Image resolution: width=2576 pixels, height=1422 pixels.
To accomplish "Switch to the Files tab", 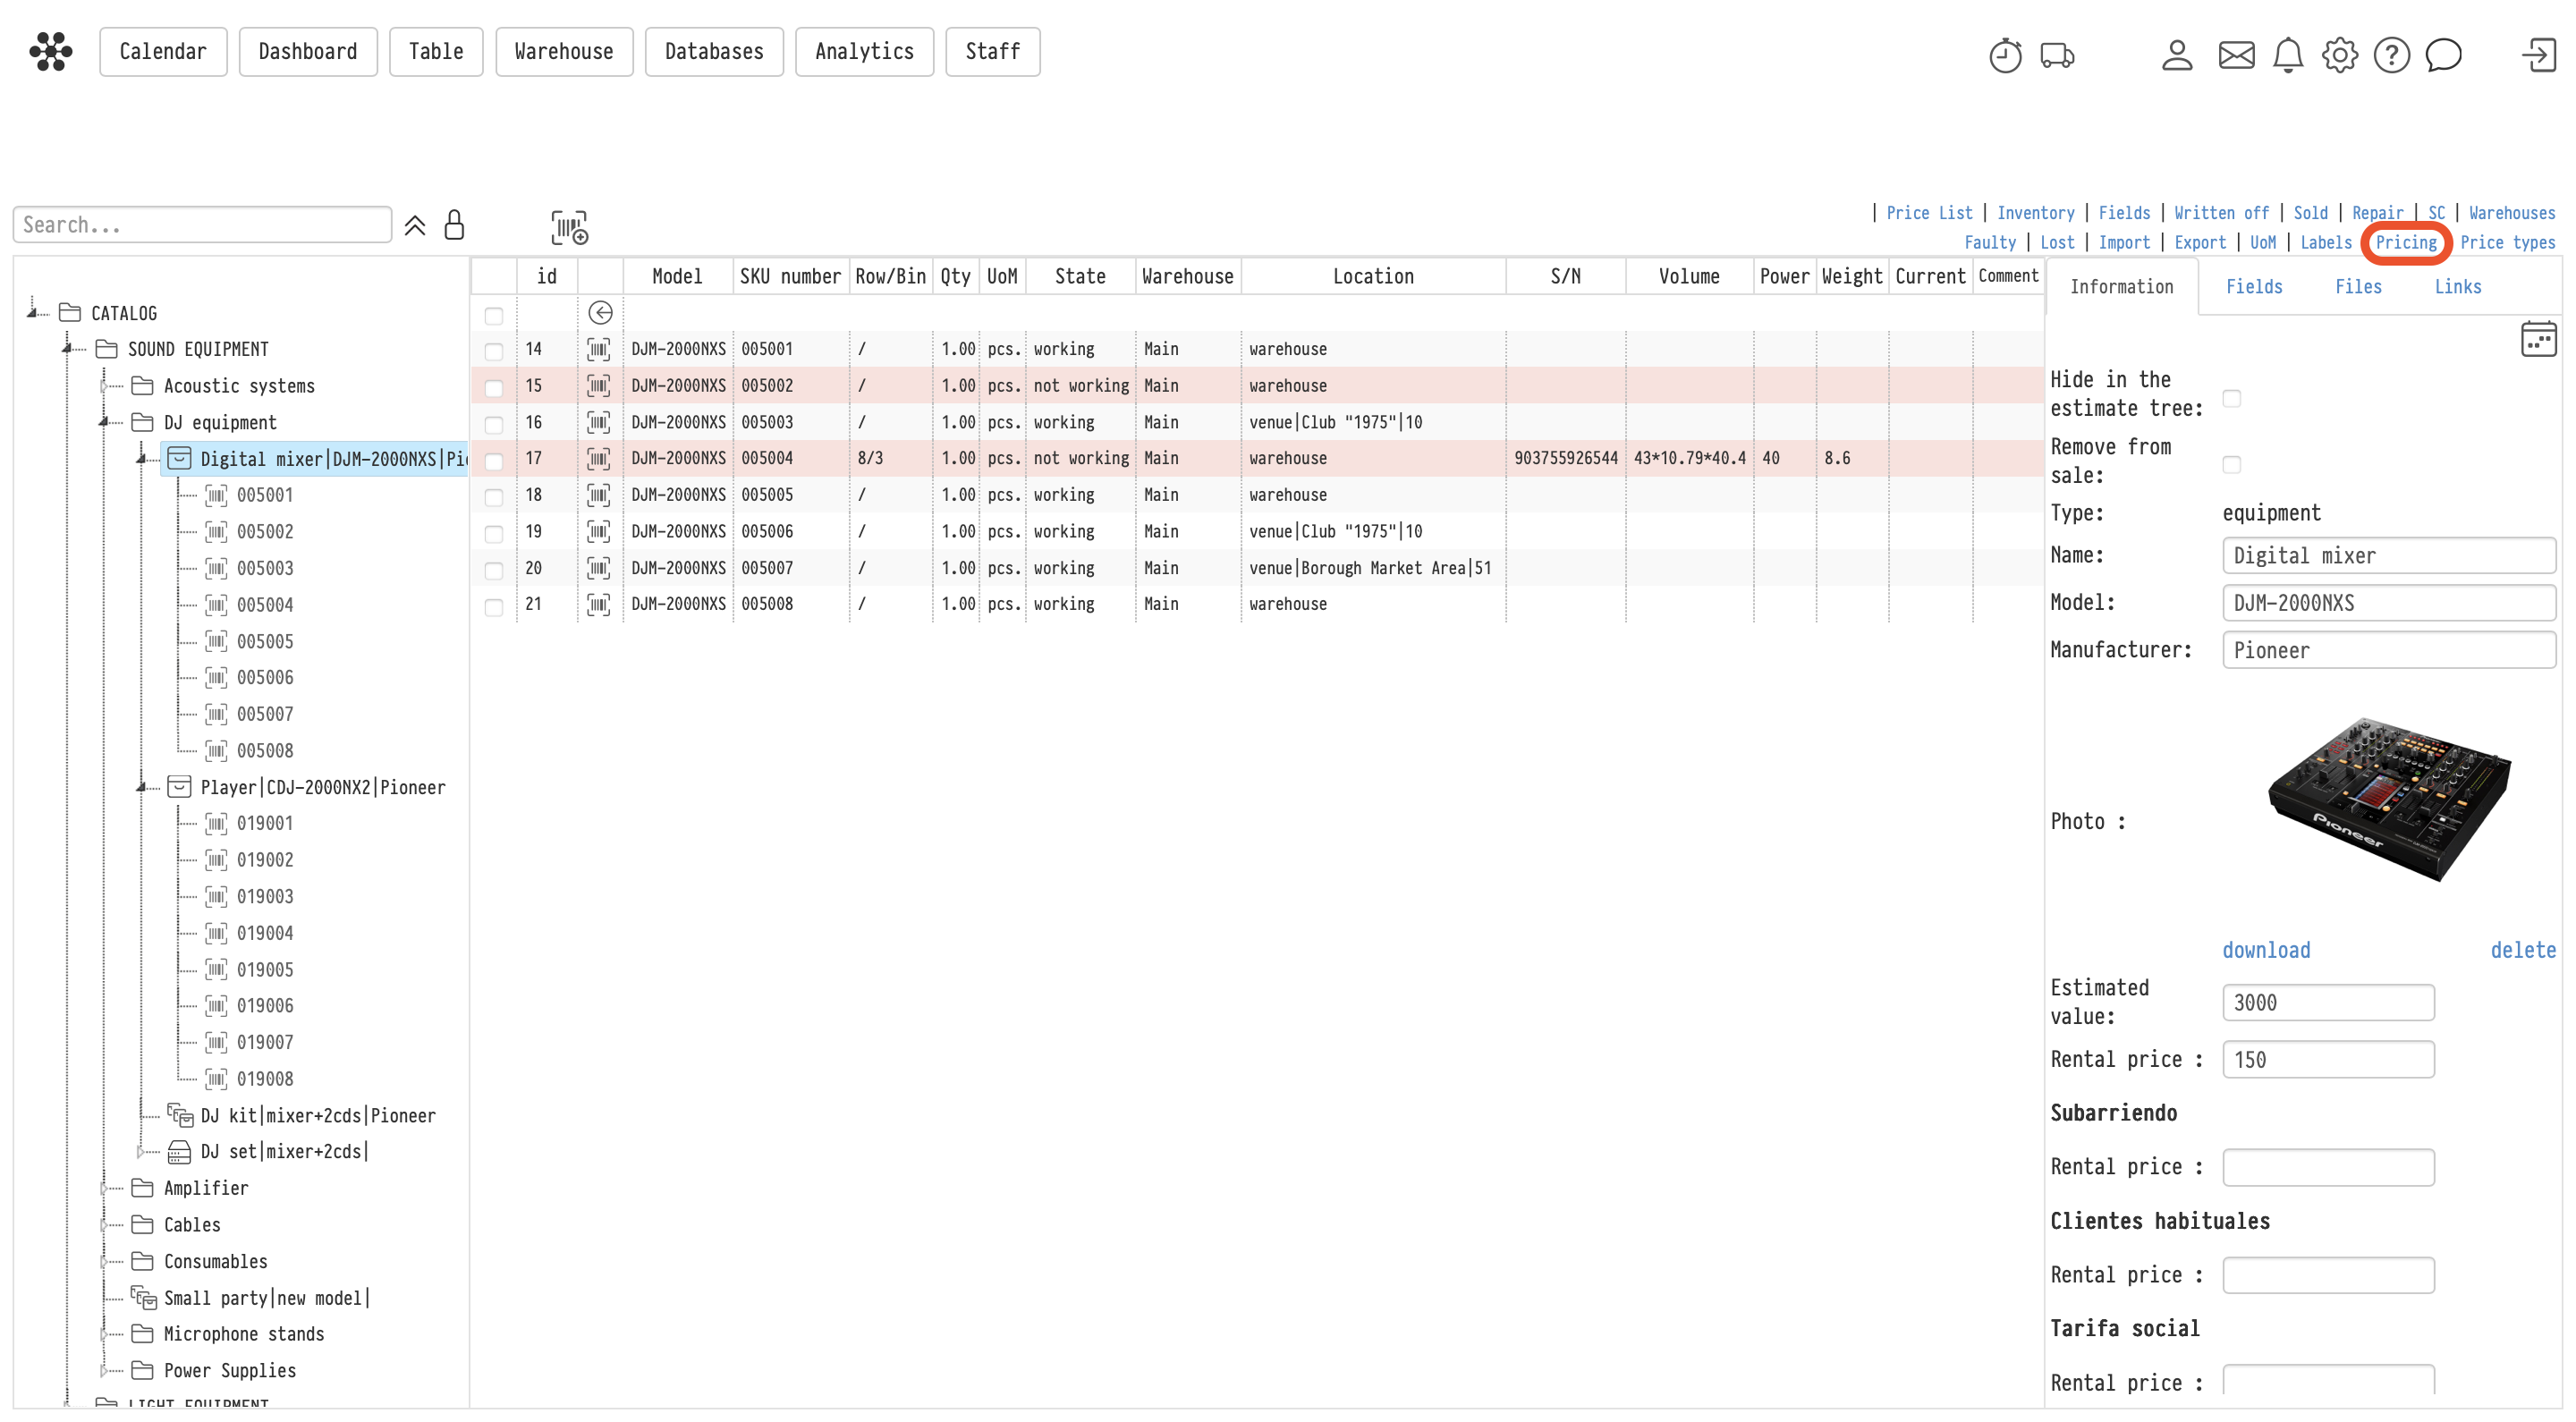I will click(2357, 287).
